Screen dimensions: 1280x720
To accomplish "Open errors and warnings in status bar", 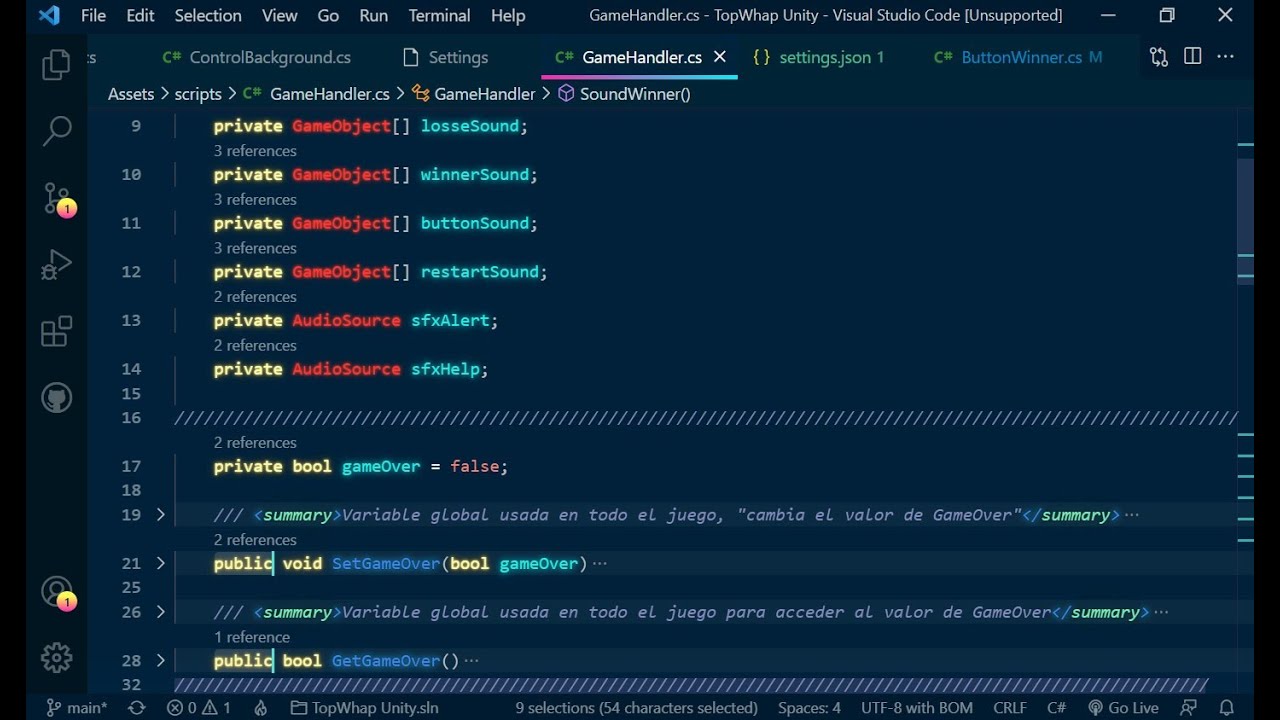I will pos(199,708).
